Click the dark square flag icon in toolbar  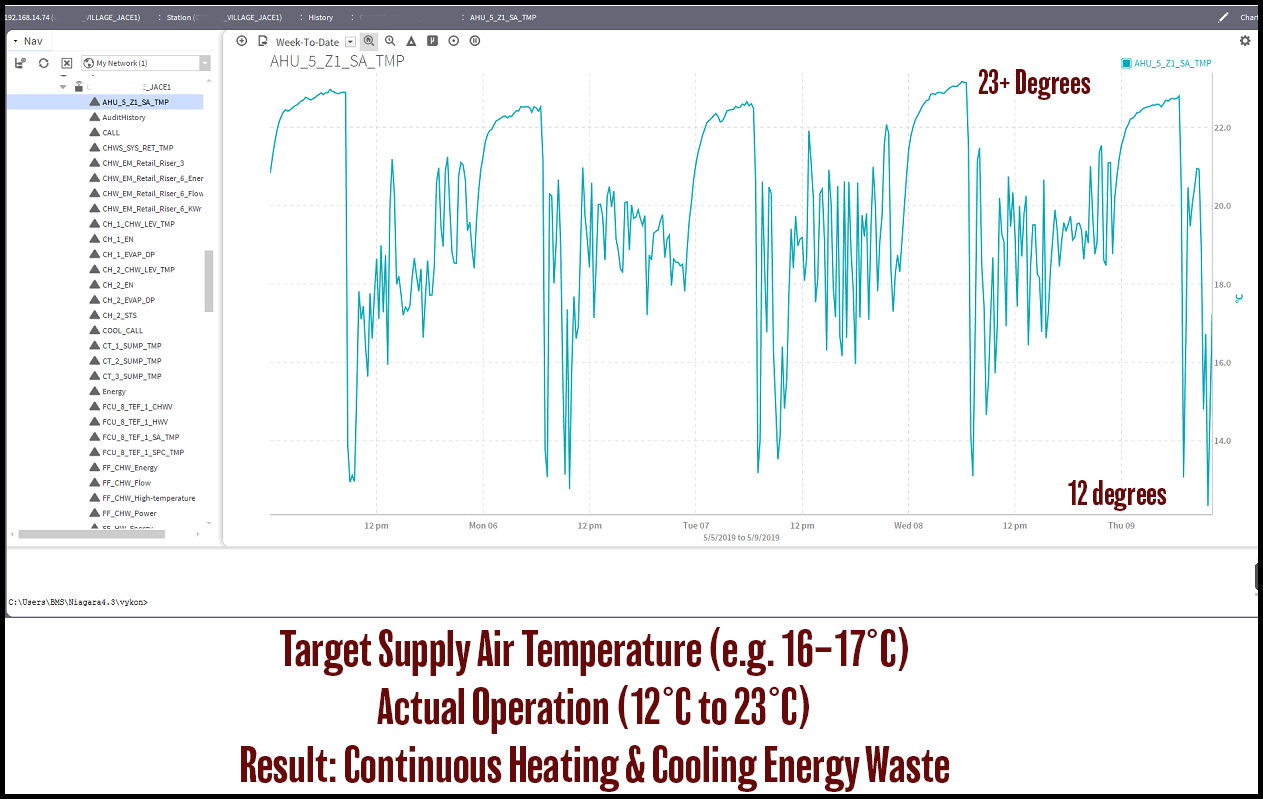tap(432, 41)
